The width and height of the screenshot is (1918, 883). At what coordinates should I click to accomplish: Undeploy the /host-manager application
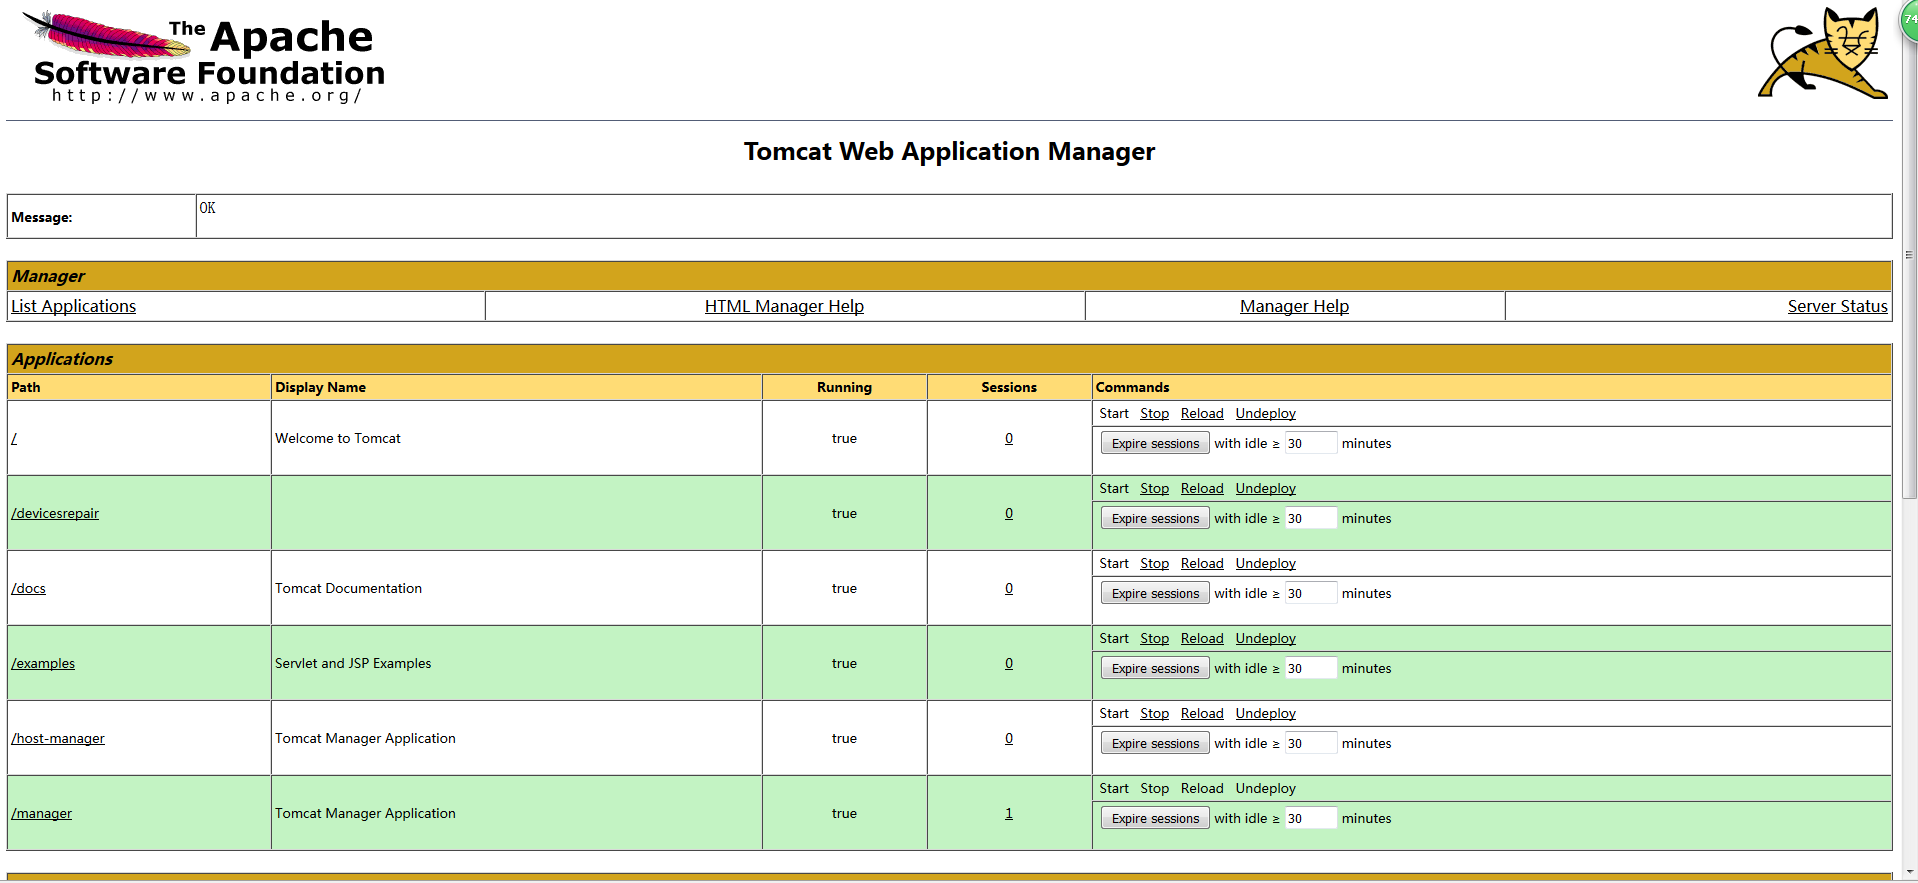coord(1265,713)
